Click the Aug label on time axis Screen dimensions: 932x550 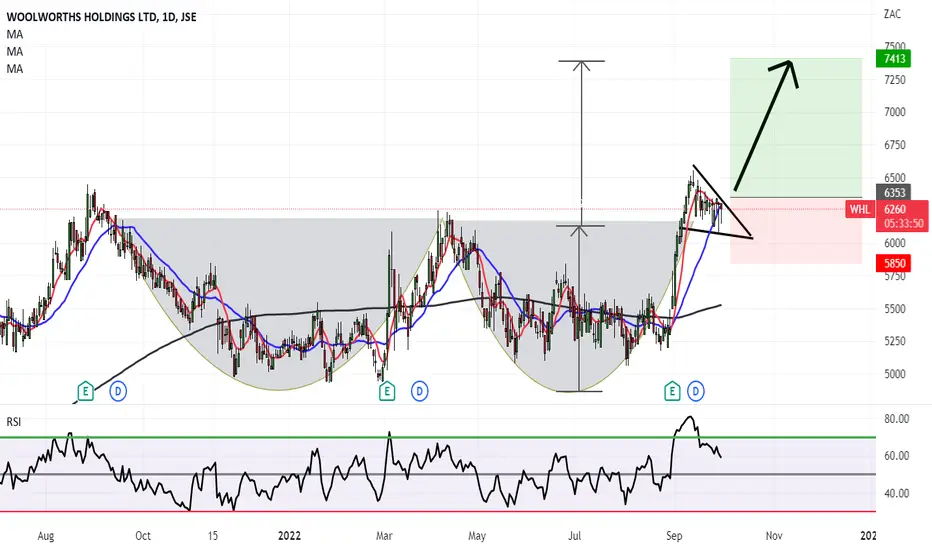coord(46,536)
